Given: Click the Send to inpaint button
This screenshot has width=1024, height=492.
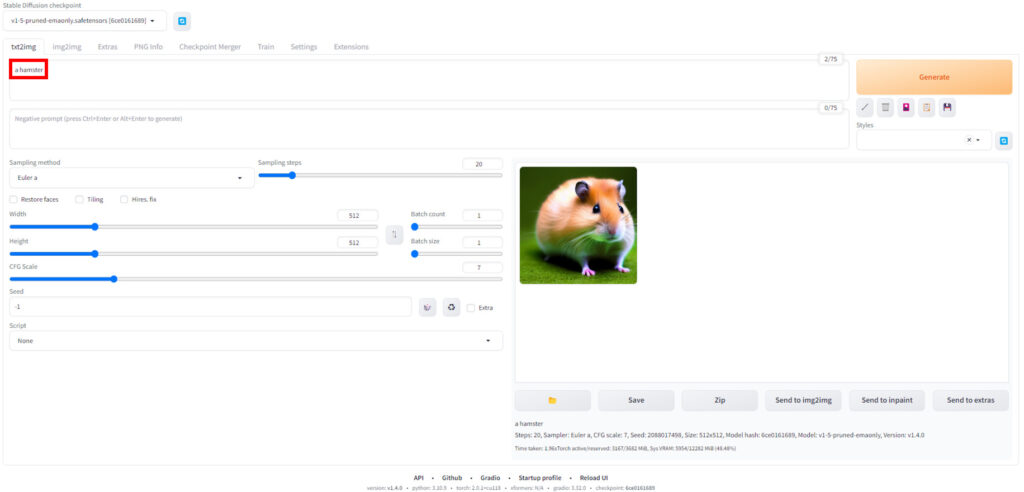Looking at the screenshot, I should click(x=886, y=400).
